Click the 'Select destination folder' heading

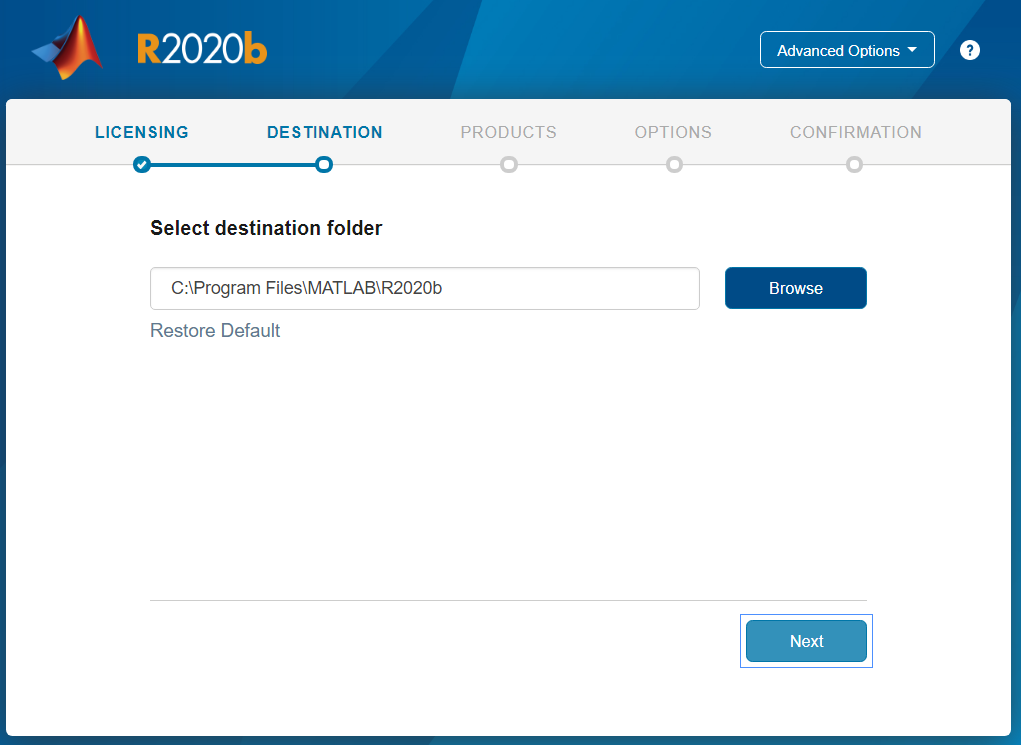point(266,228)
